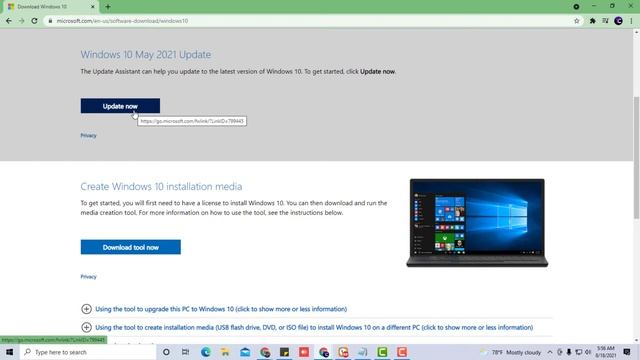
Task: Click the Download tool now button
Action: [x=131, y=247]
